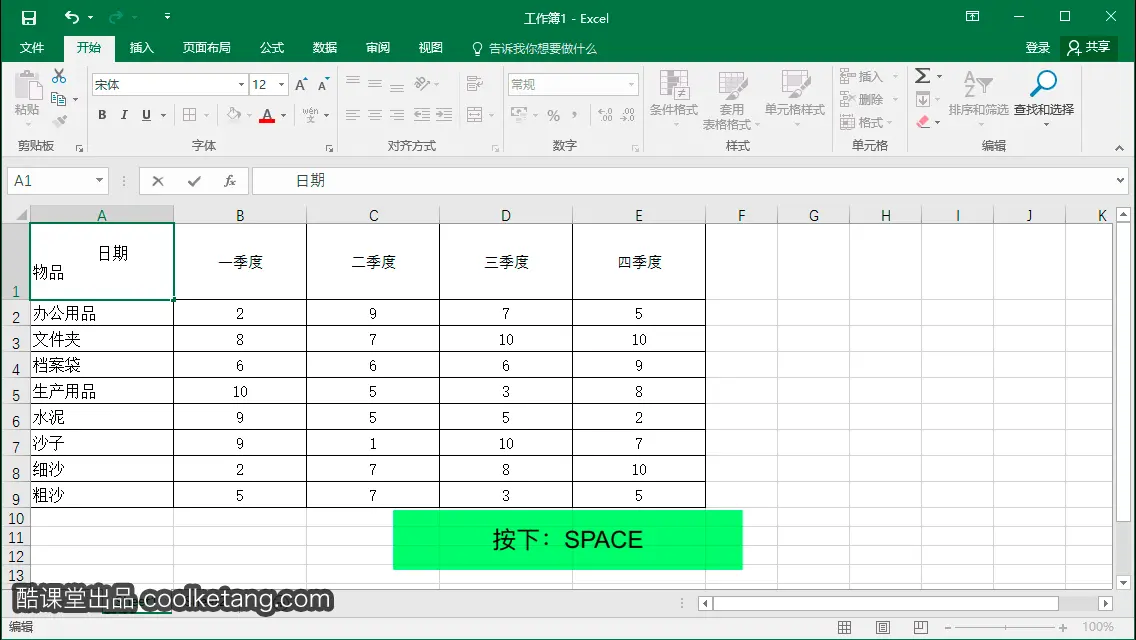Open the 文件 File tab
1136x640 pixels.
point(32,48)
